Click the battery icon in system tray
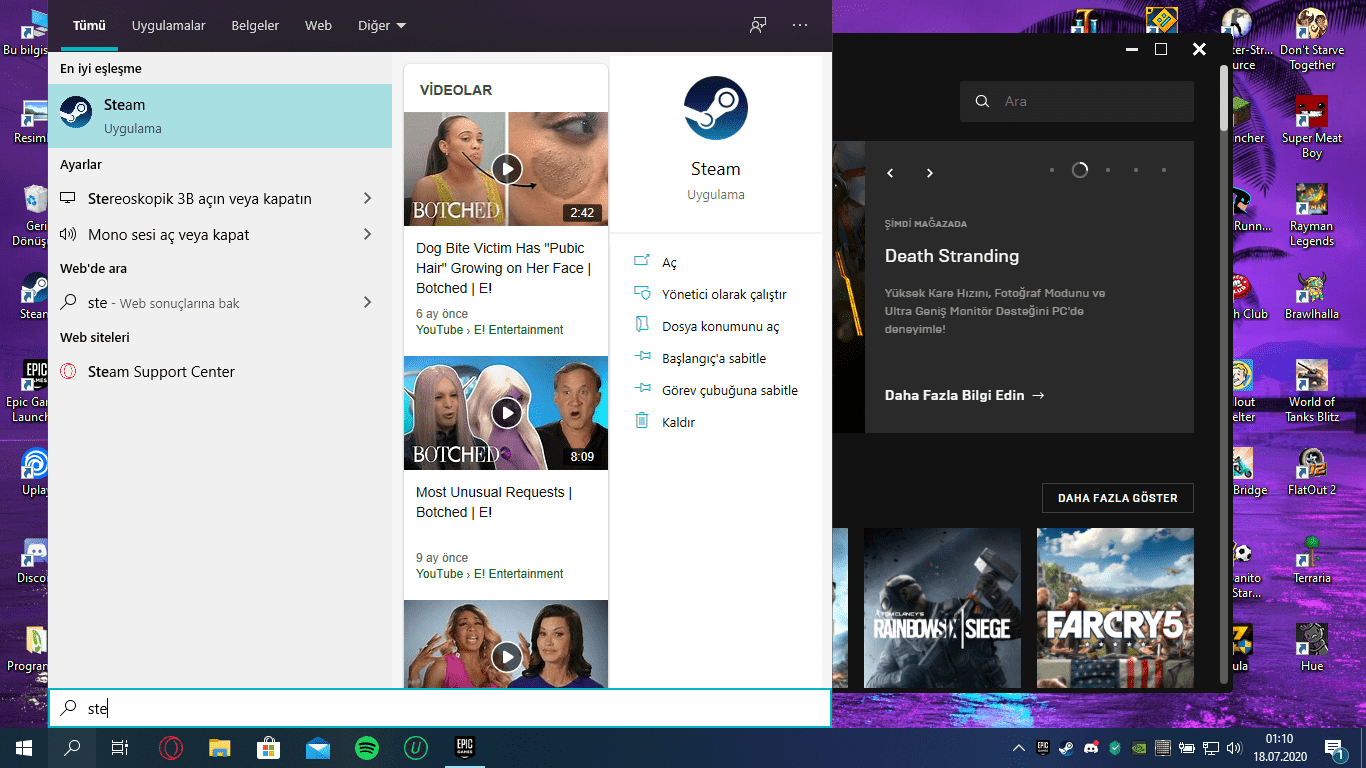Viewport: 1366px width, 768px height. [1186, 748]
